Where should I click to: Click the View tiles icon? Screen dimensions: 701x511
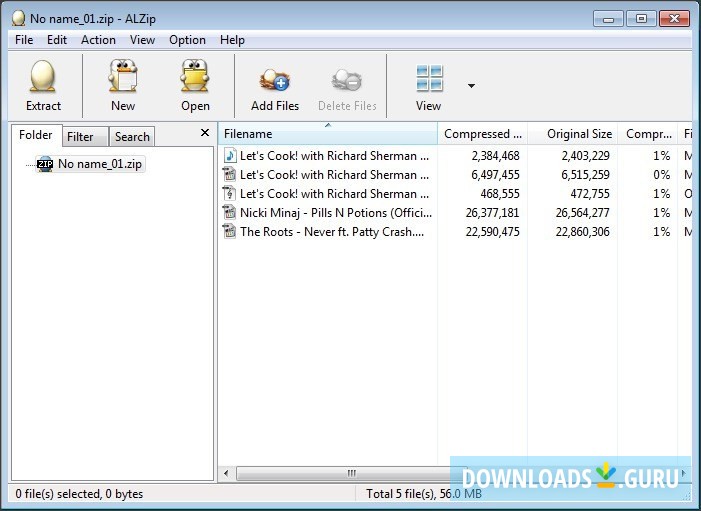tap(429, 78)
